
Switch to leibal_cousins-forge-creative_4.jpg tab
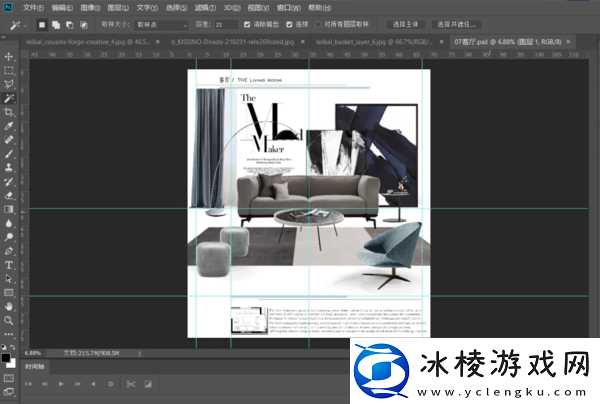coord(88,42)
